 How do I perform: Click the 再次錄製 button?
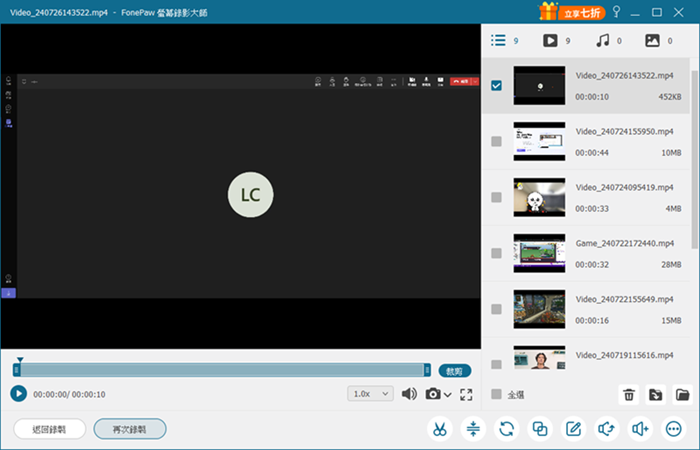[130, 429]
